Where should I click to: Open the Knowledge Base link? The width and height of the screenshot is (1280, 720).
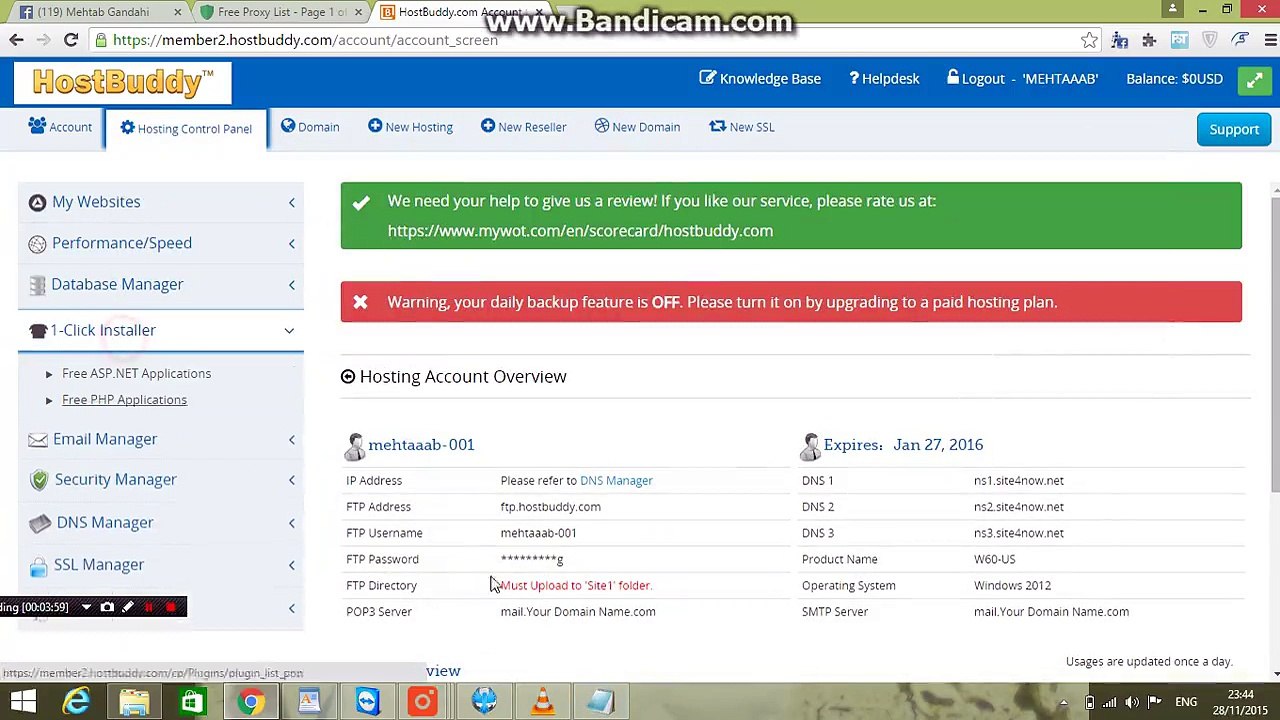tap(760, 79)
